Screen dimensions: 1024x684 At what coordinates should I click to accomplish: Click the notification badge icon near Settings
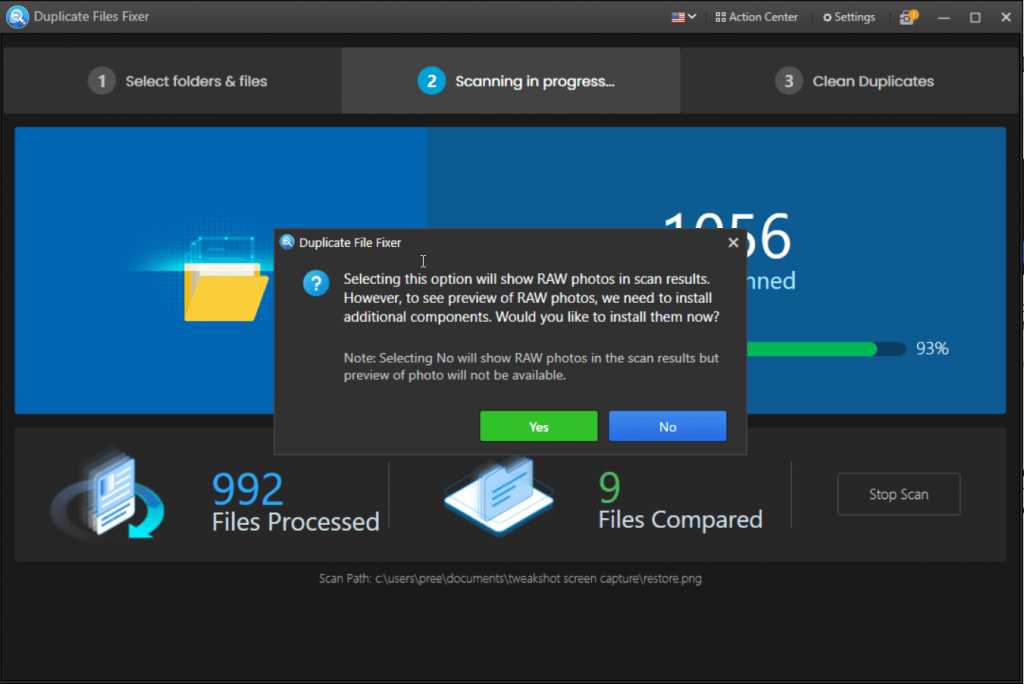[x=906, y=17]
